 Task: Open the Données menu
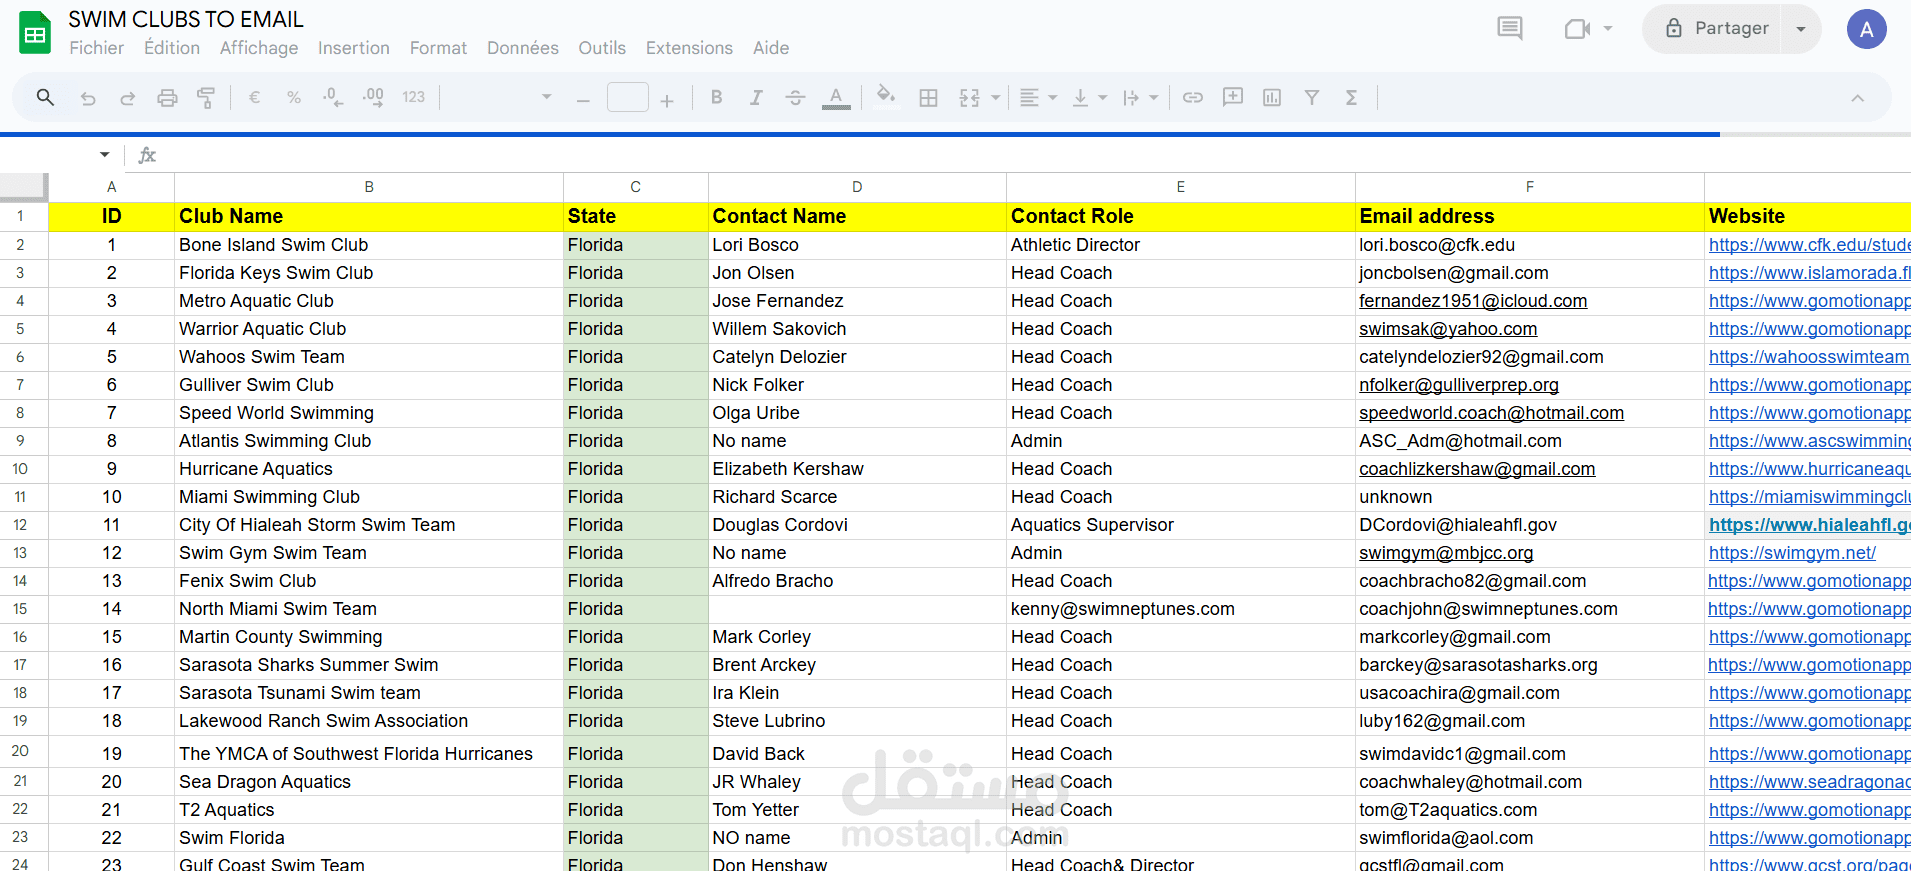[523, 48]
